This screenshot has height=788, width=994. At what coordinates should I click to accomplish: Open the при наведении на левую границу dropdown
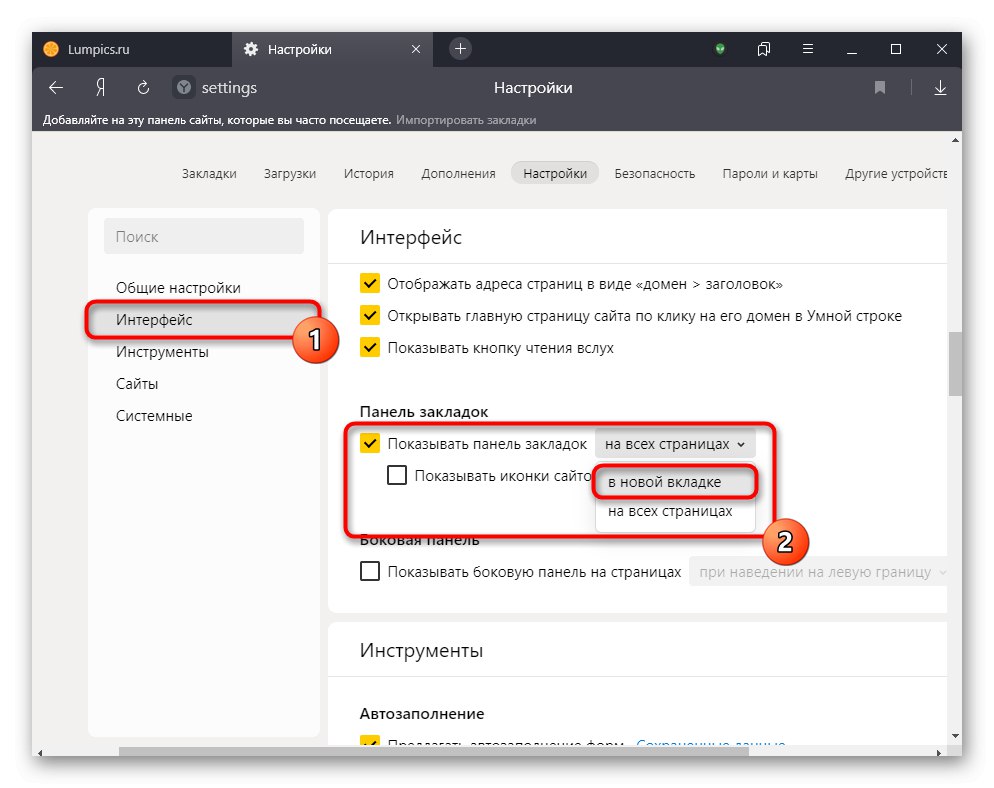[x=820, y=571]
